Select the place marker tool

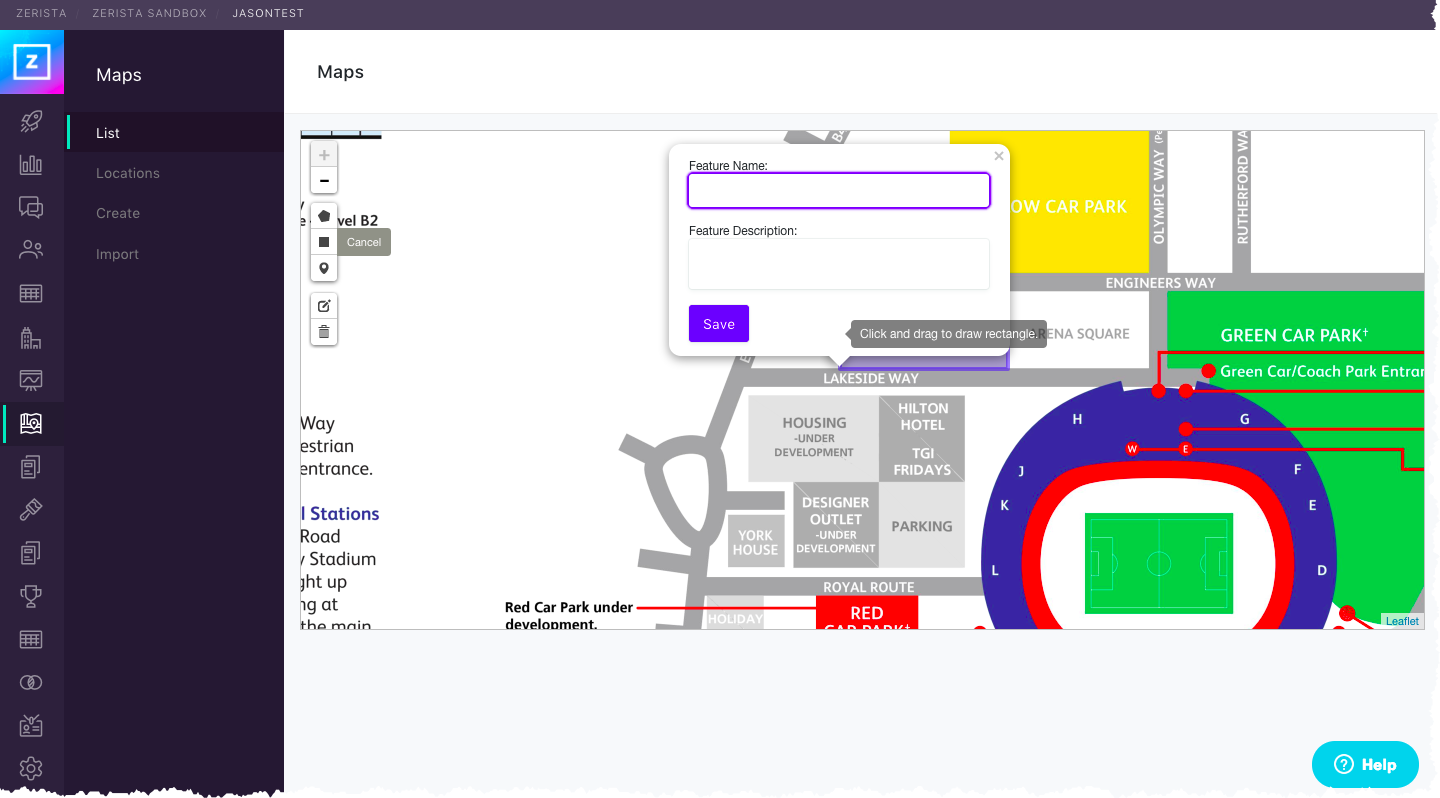324,268
